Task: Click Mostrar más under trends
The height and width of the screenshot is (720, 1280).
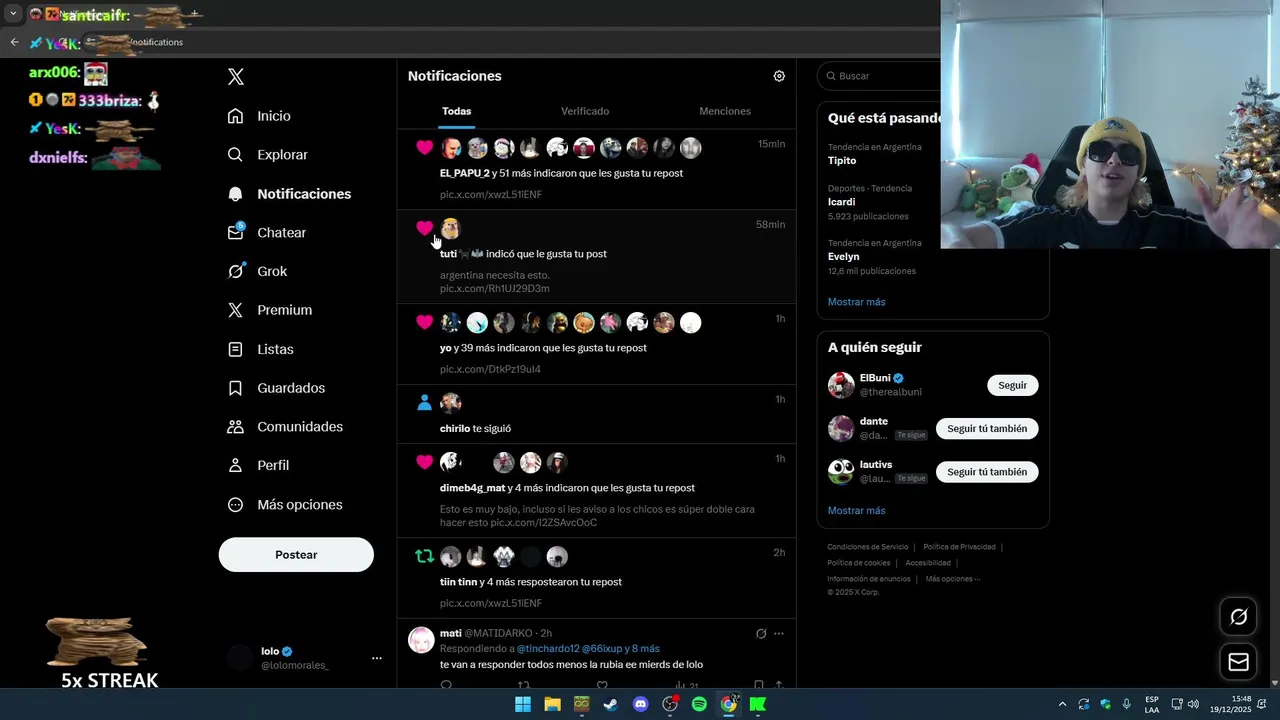Action: 856,302
